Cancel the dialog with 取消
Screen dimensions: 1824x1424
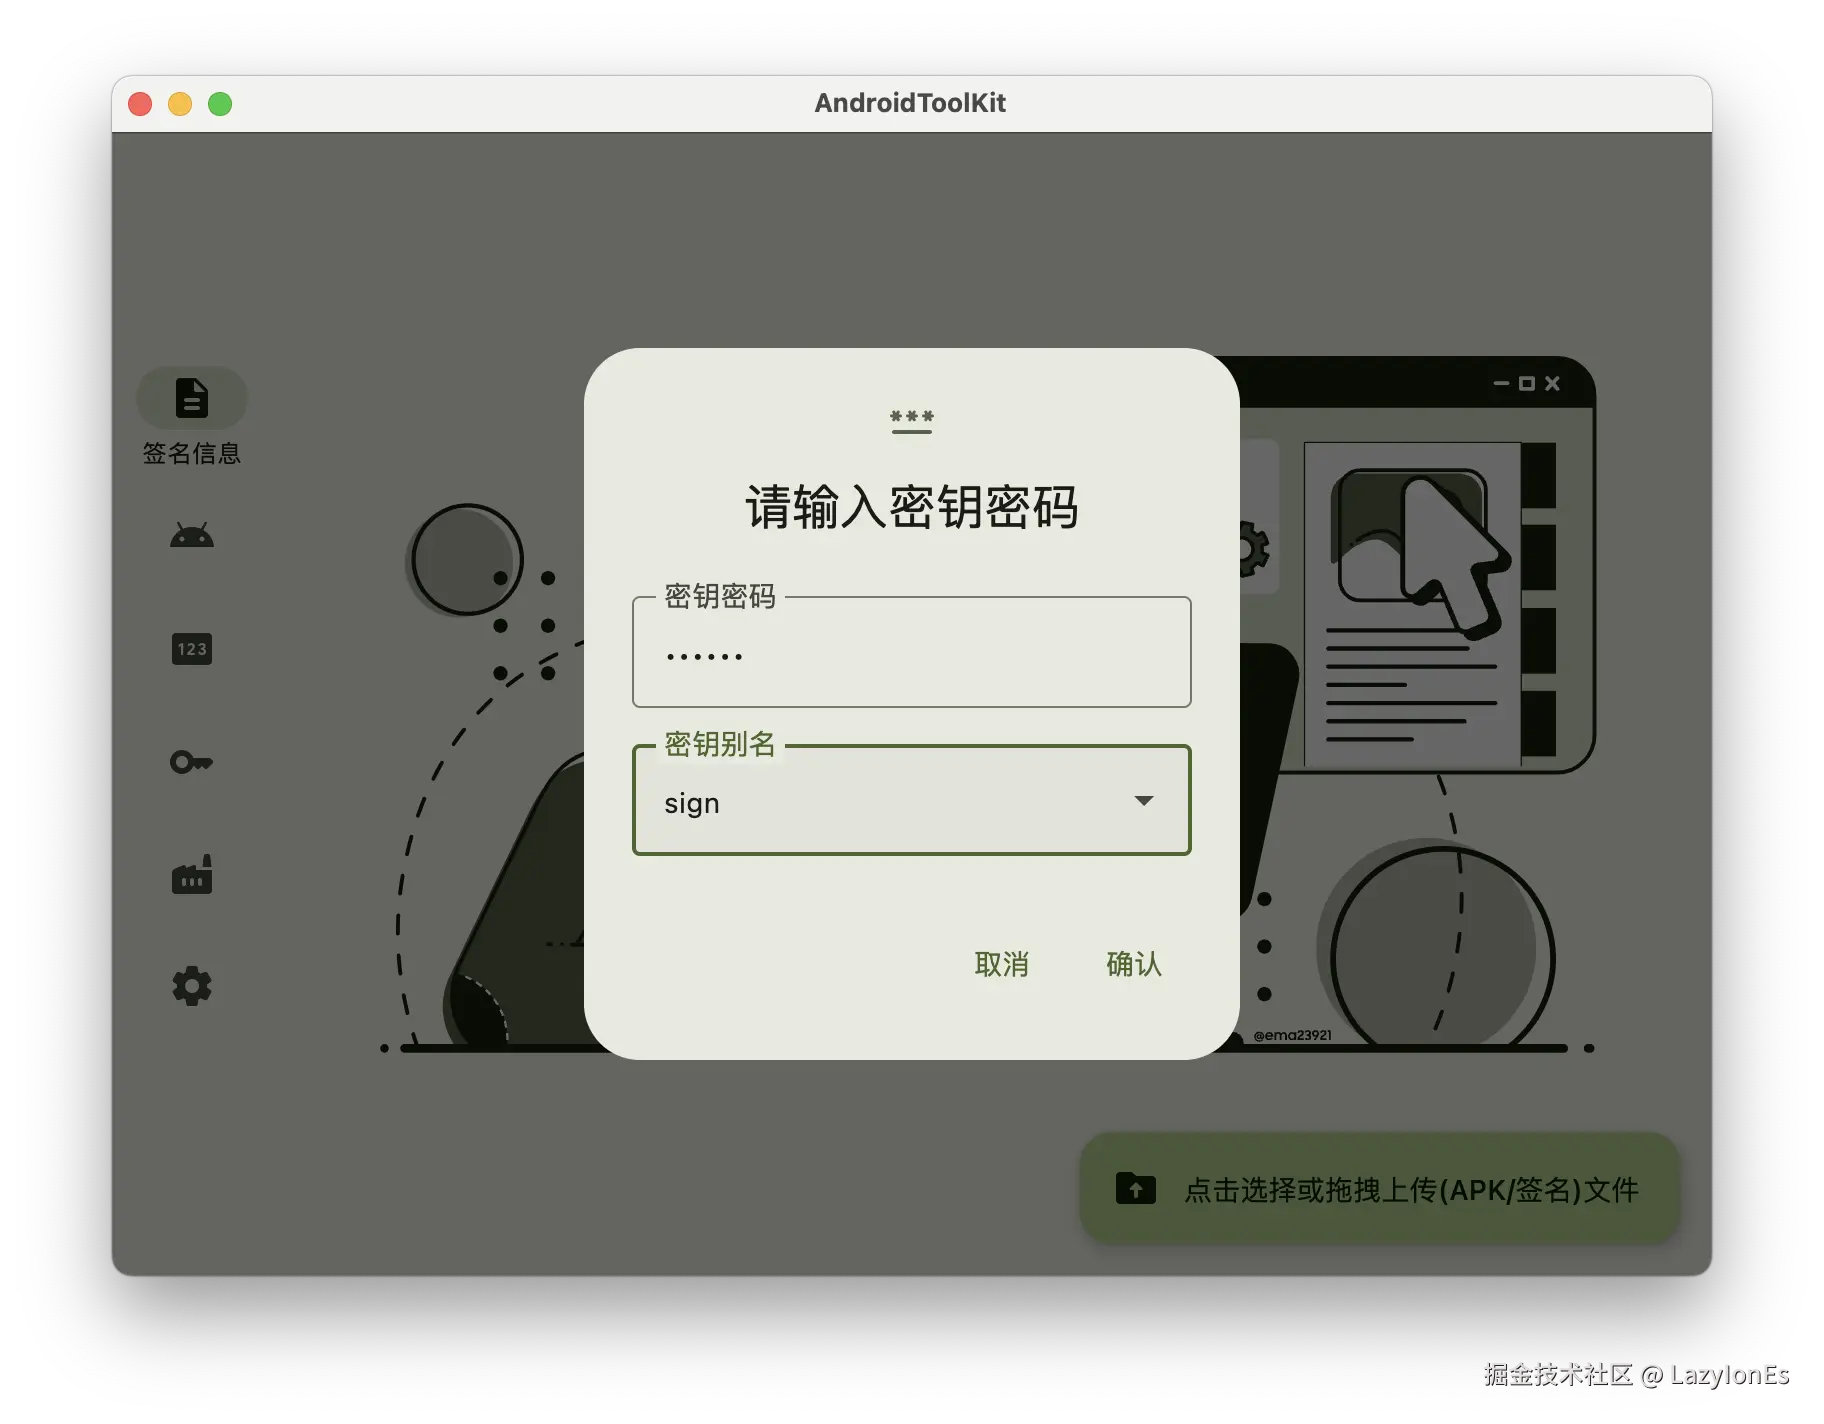(x=1001, y=964)
